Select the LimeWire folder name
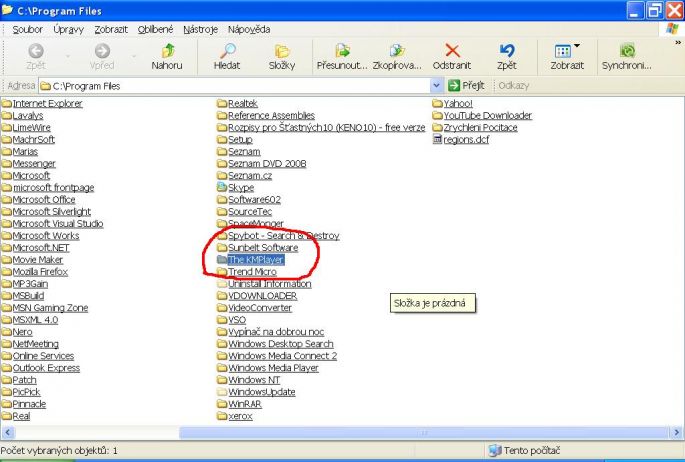Screen dimensions: 685x462 tap(31, 128)
